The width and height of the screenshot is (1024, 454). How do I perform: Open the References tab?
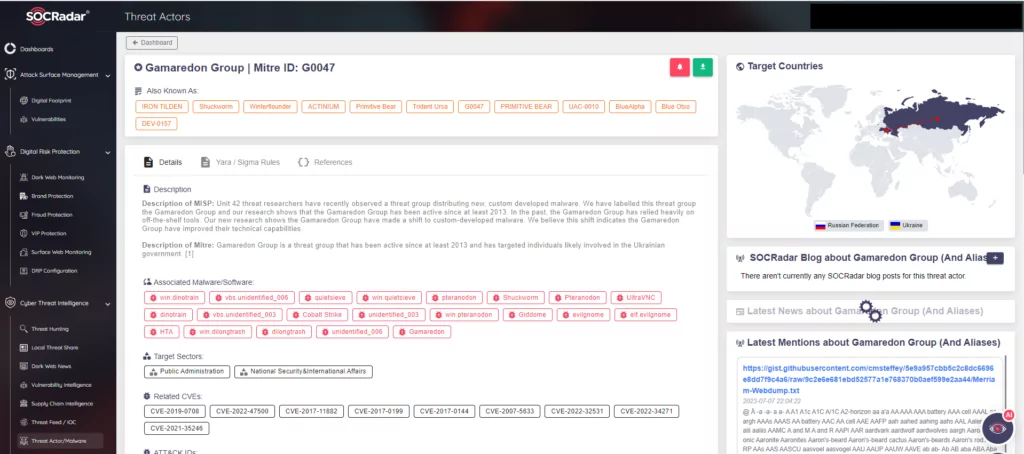click(325, 162)
